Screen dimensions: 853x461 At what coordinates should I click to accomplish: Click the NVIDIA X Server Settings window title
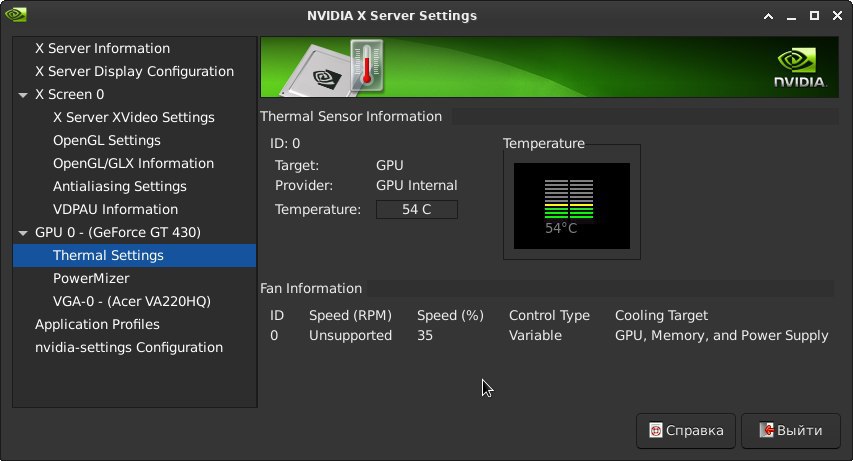click(392, 16)
